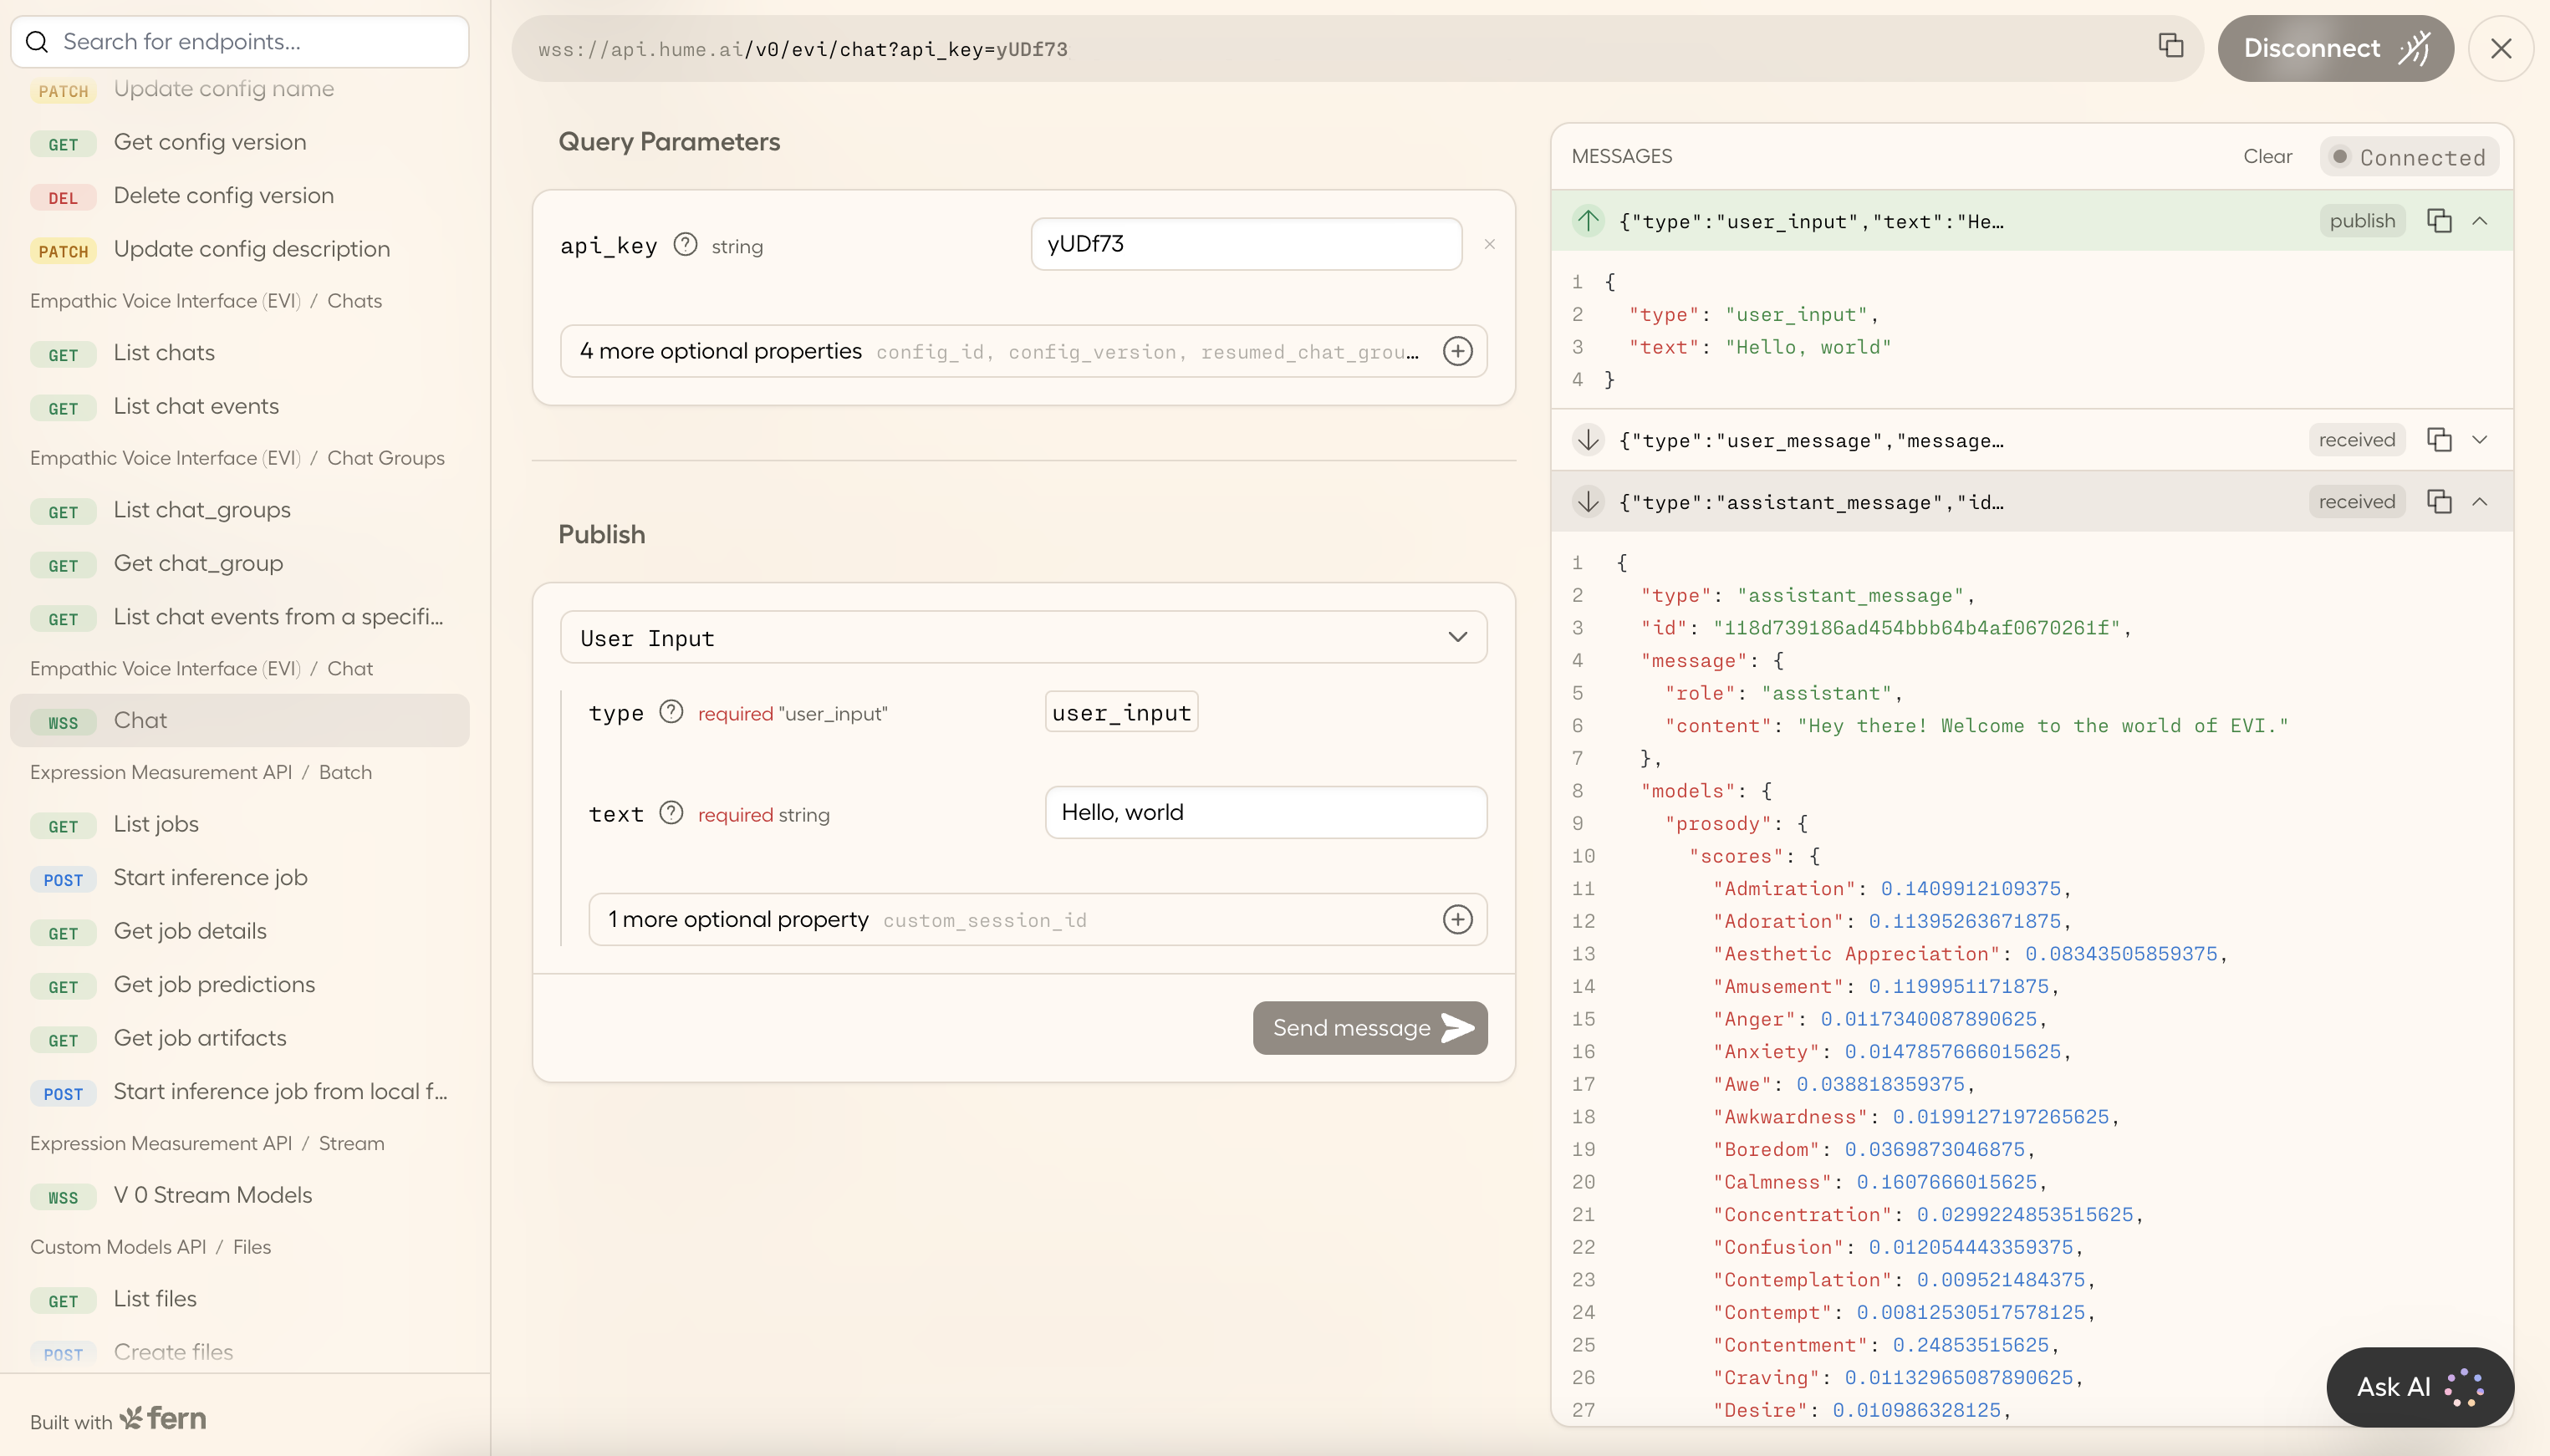Open the help tooltip next to api_key
Viewport: 2550px width, 1456px height.
[x=685, y=243]
